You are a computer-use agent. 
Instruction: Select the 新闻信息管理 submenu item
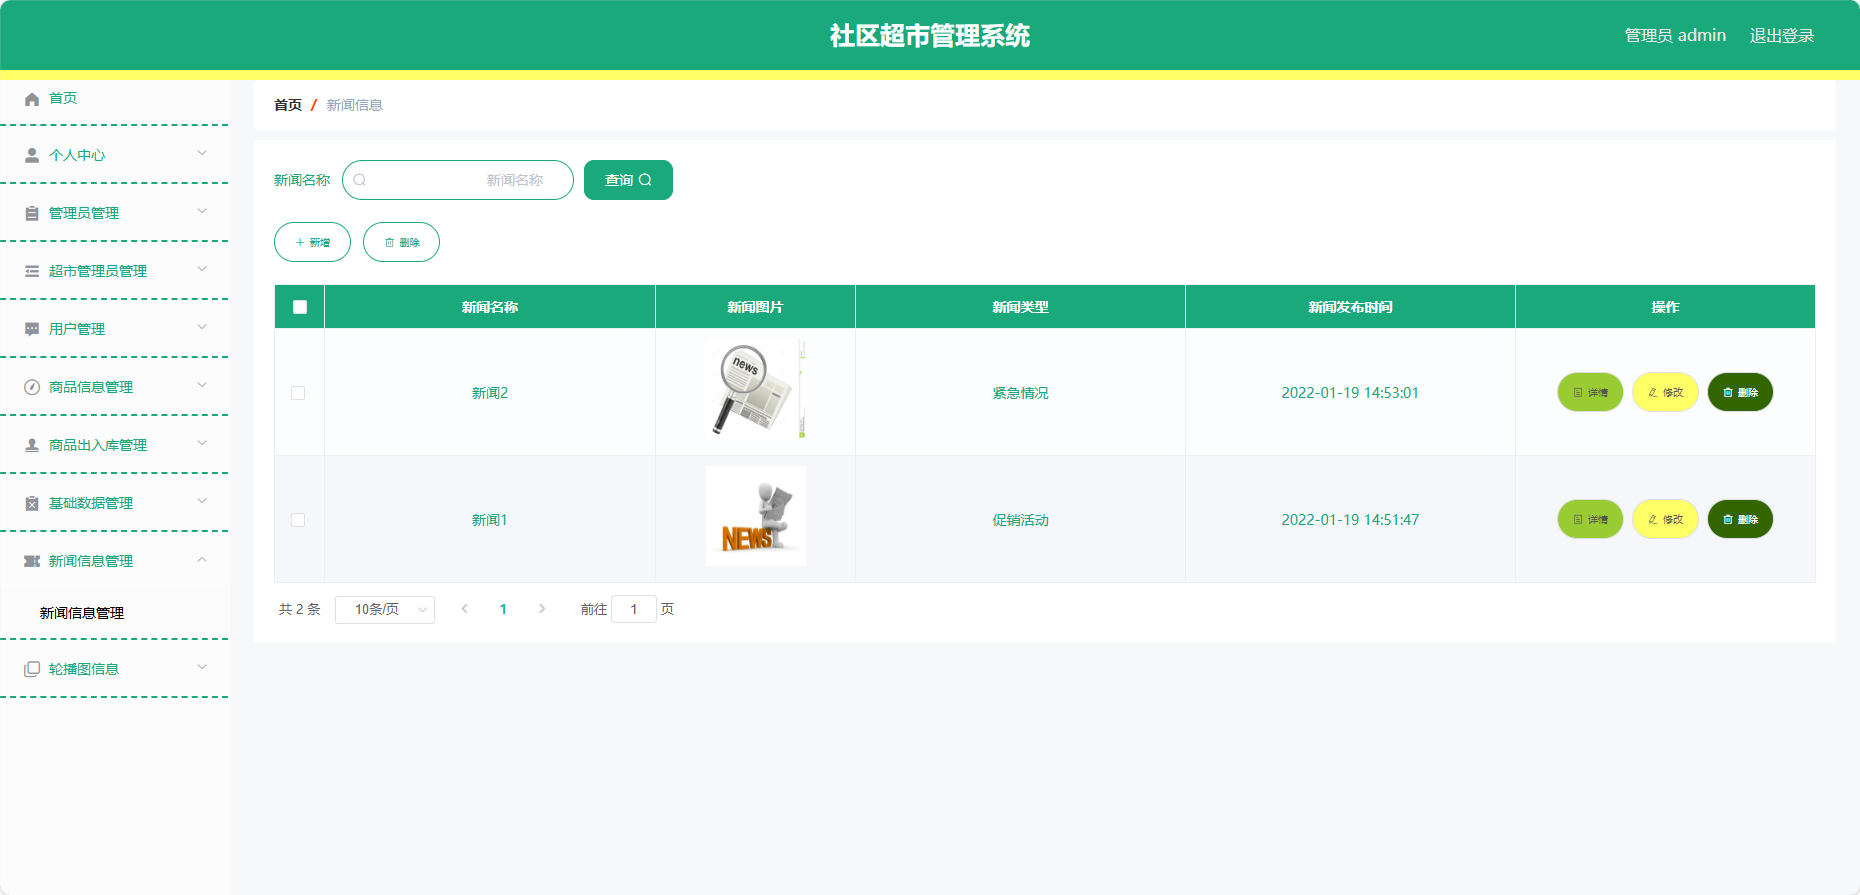[114, 613]
